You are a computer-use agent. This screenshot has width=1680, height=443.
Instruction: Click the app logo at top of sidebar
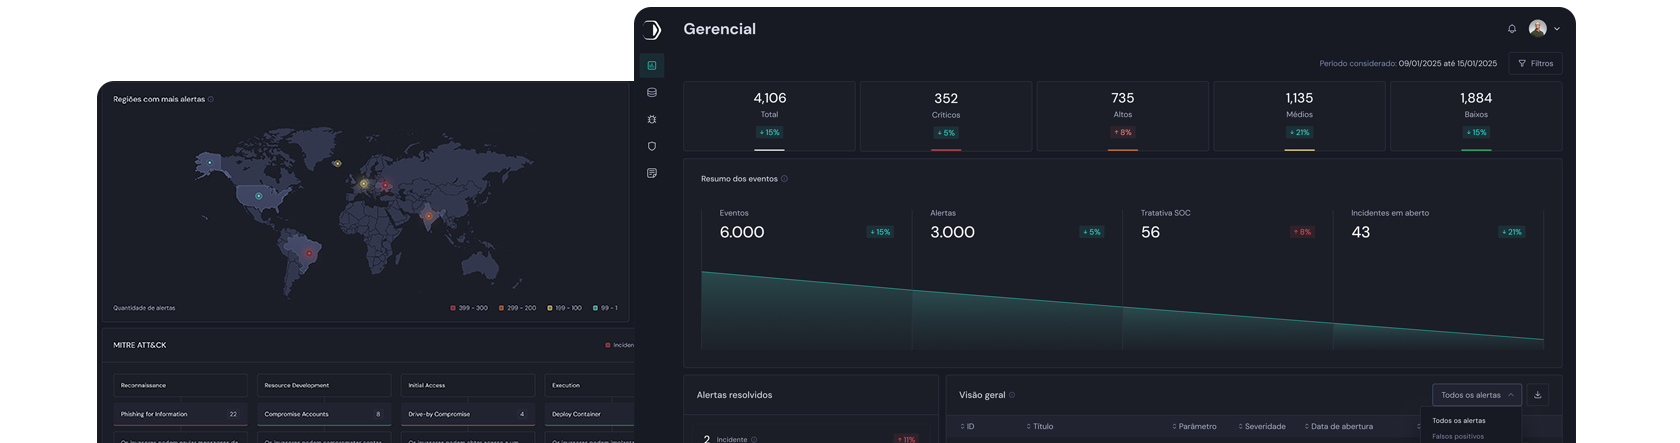coord(652,30)
